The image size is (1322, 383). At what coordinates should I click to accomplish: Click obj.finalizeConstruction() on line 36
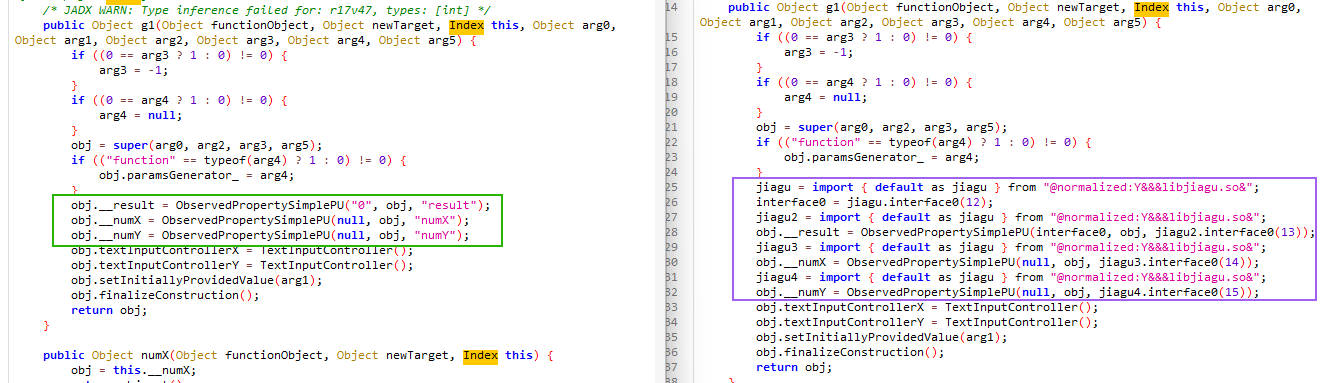(851, 352)
